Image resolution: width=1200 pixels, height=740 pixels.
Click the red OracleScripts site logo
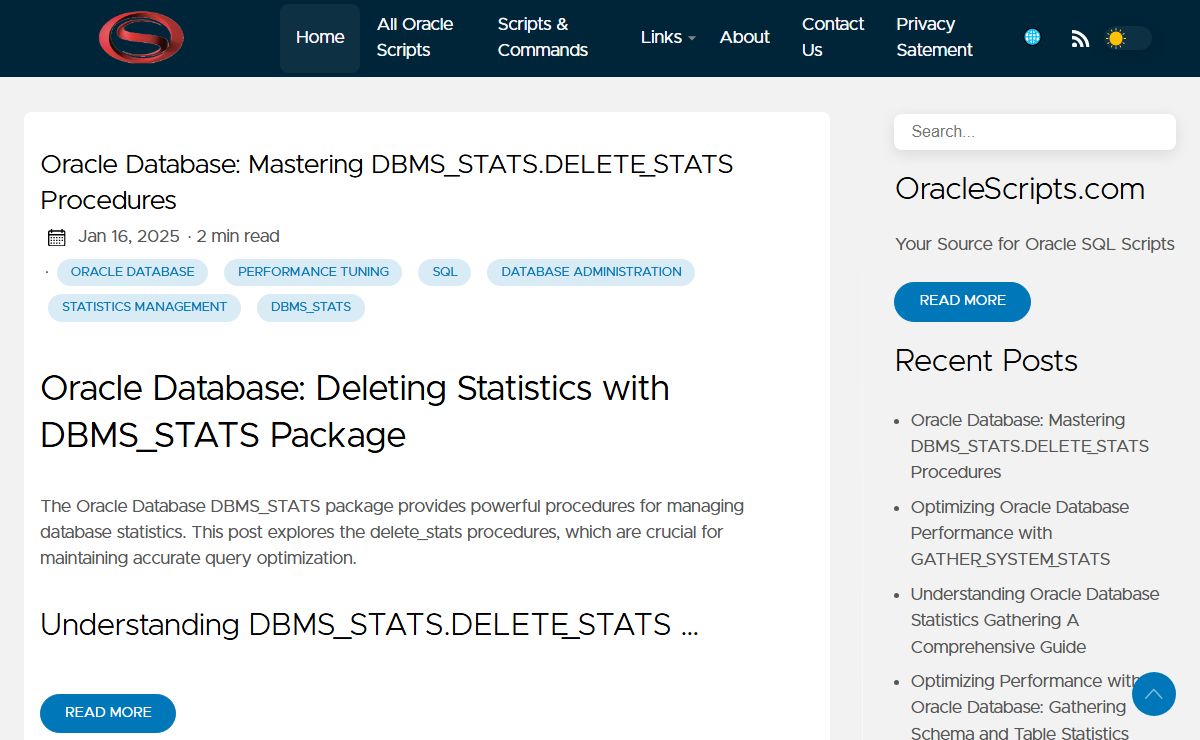click(141, 37)
